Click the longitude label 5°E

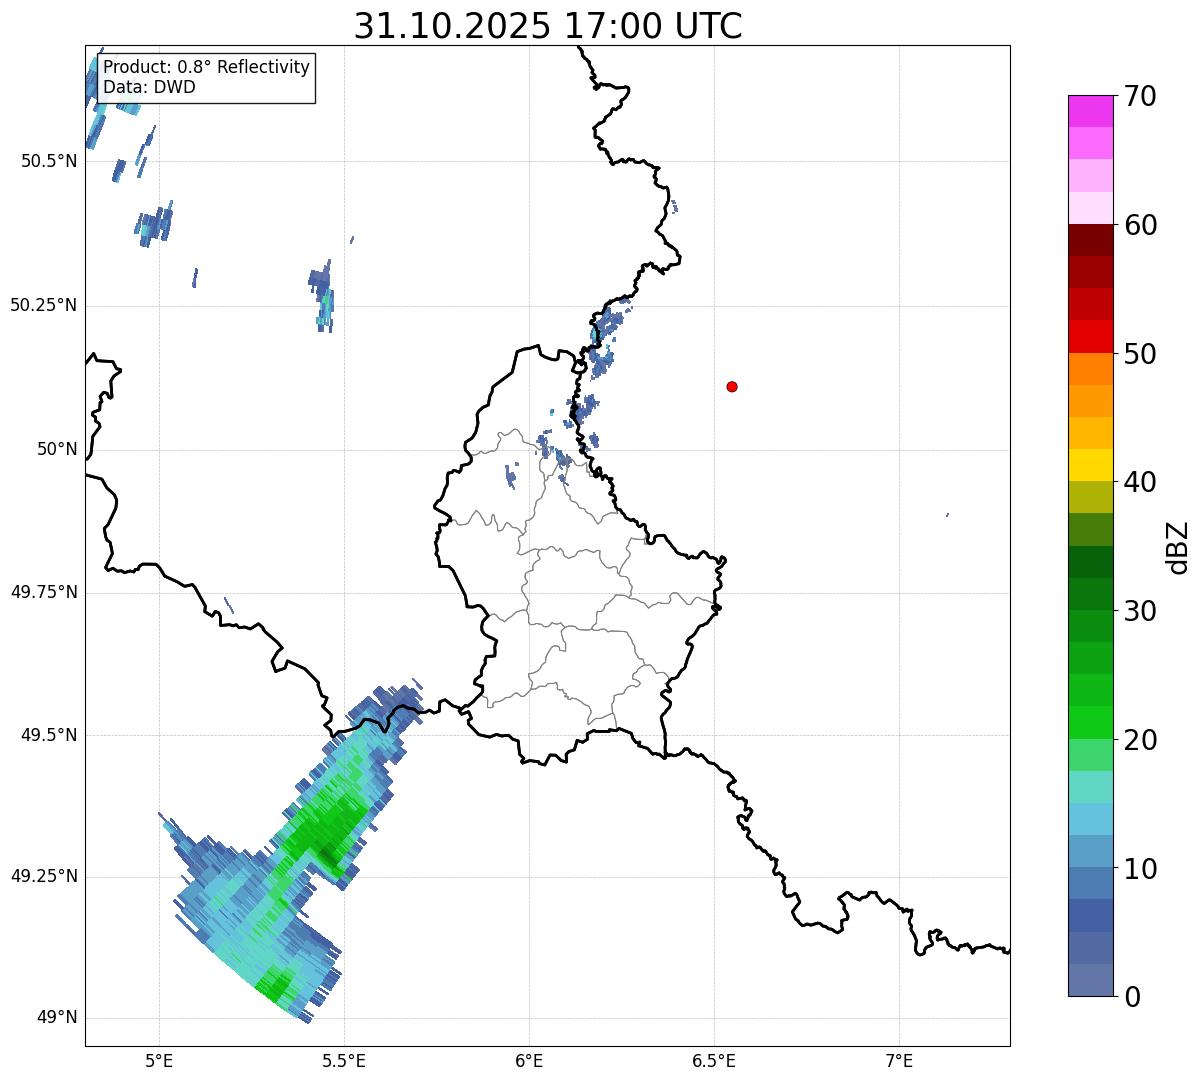click(159, 1060)
